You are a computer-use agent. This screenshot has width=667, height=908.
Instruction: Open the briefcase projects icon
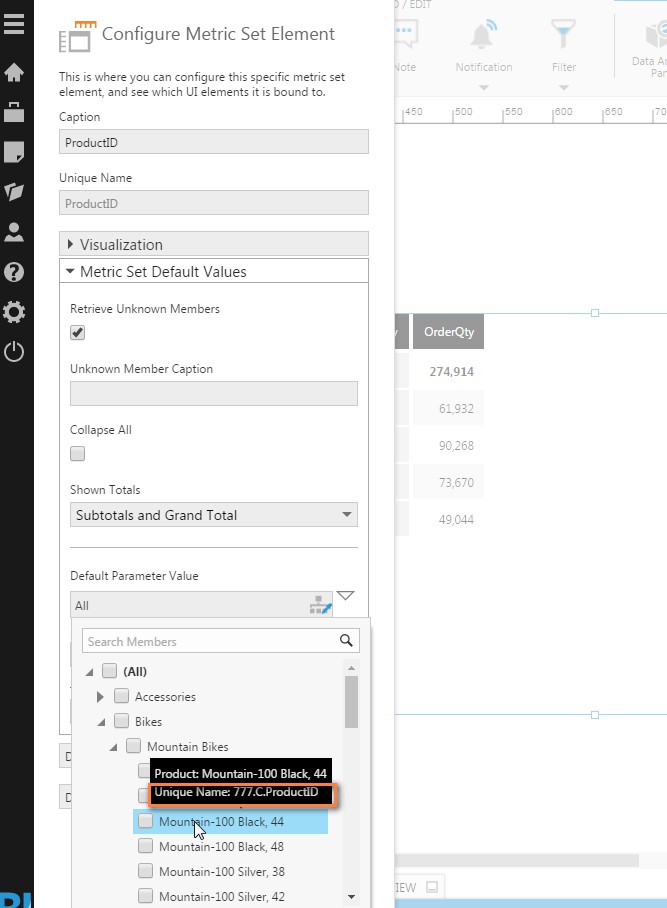[x=14, y=112]
